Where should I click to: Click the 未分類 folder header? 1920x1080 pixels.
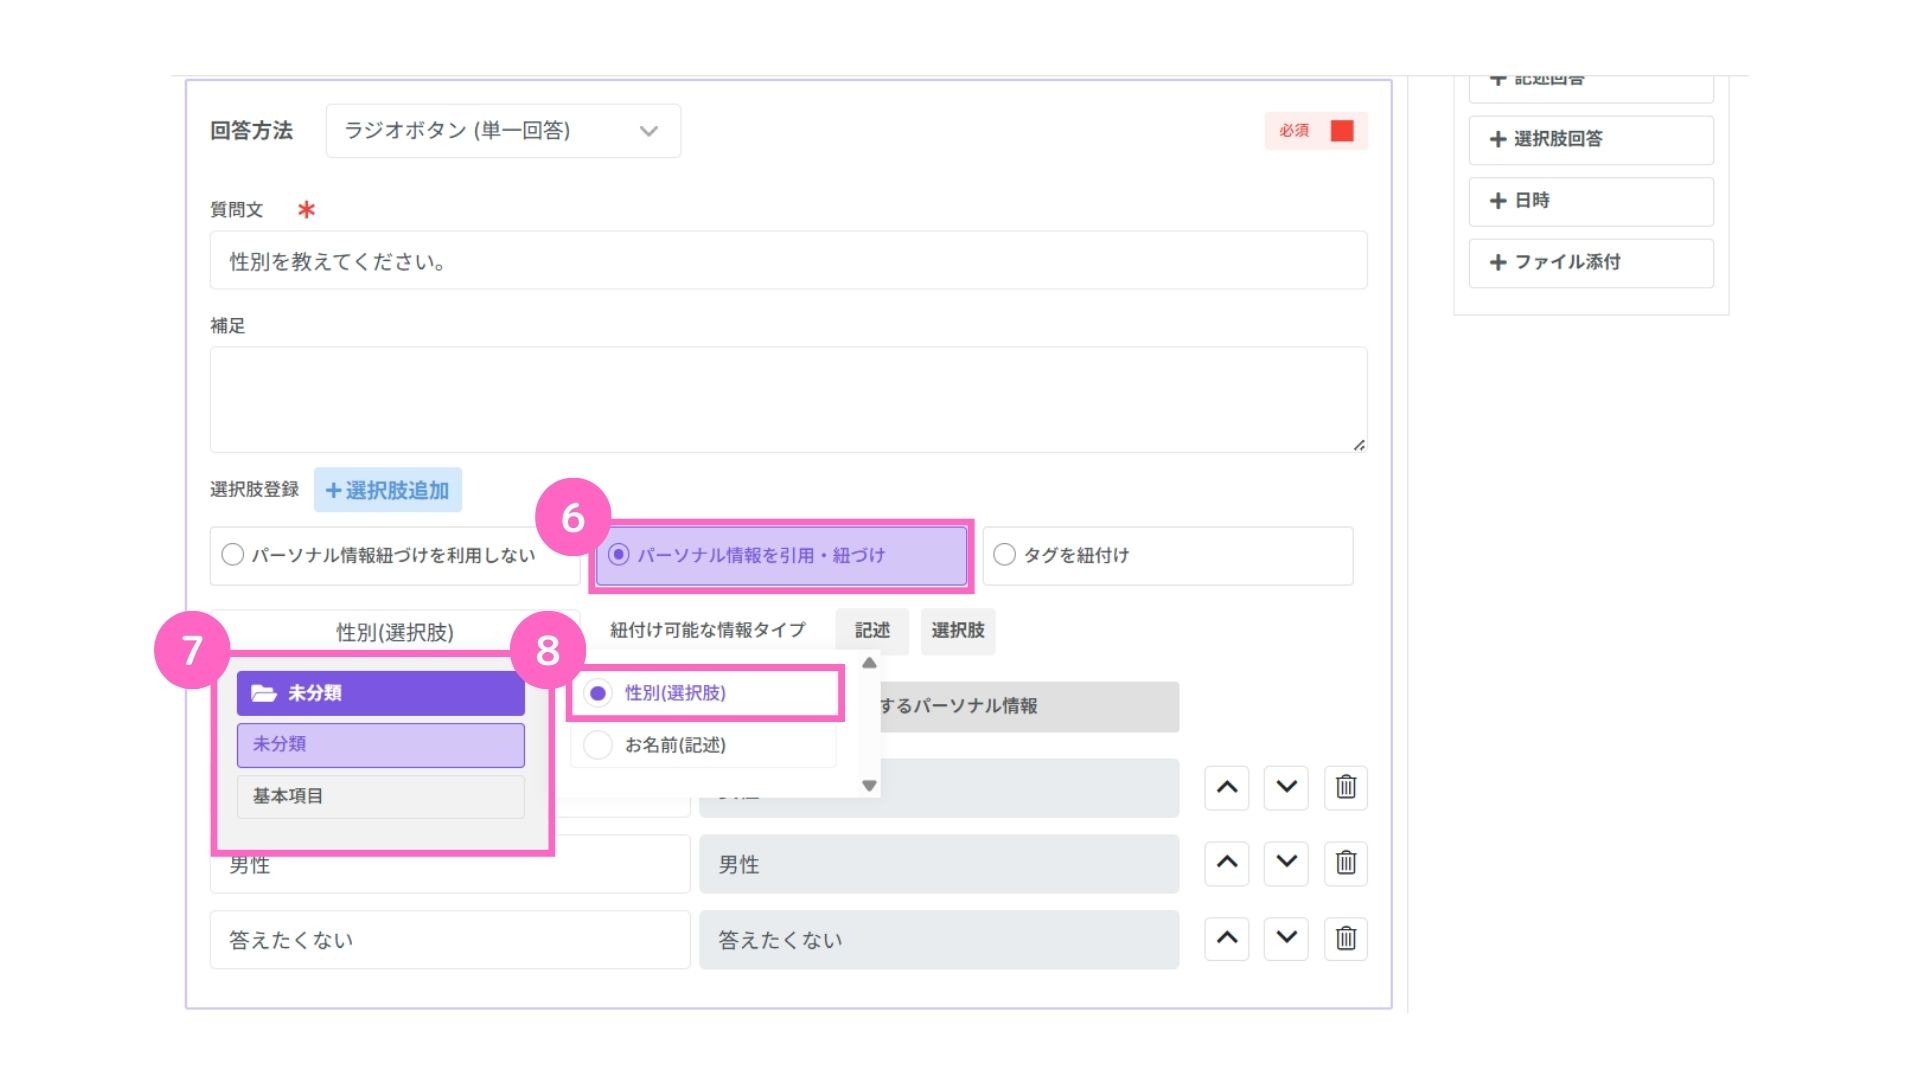[380, 693]
